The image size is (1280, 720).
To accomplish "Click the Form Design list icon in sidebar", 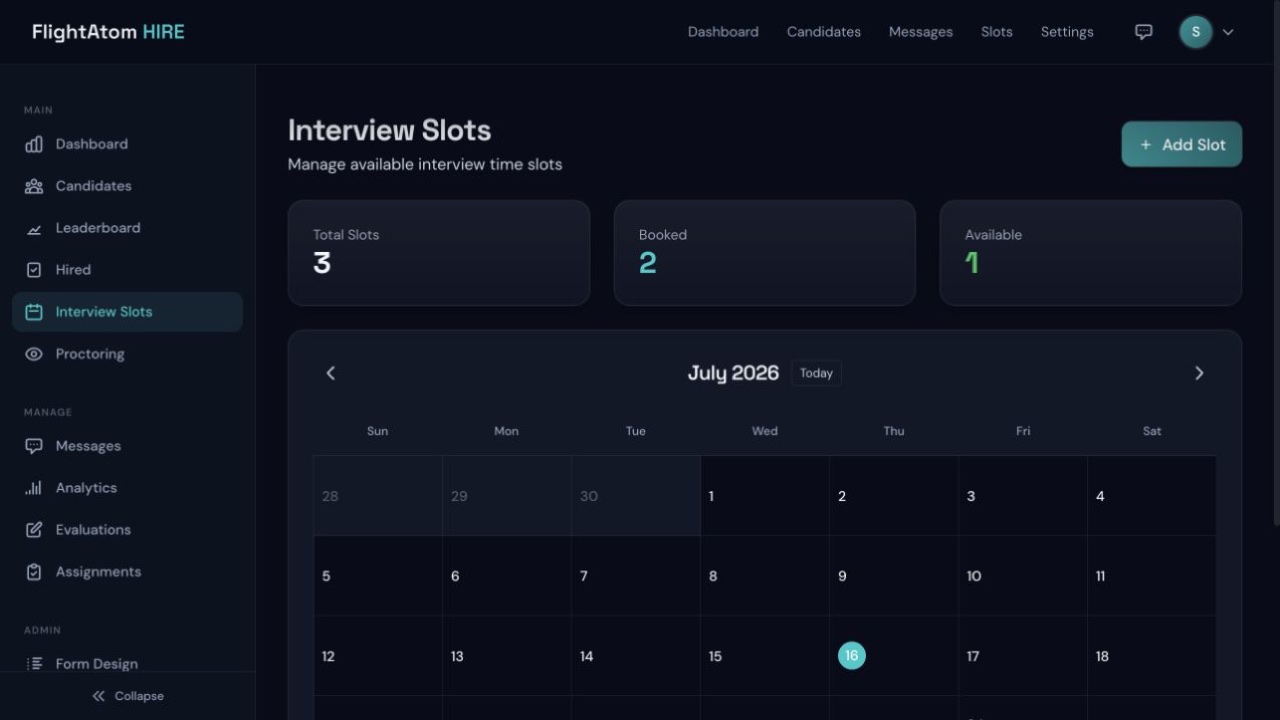I will [34, 664].
